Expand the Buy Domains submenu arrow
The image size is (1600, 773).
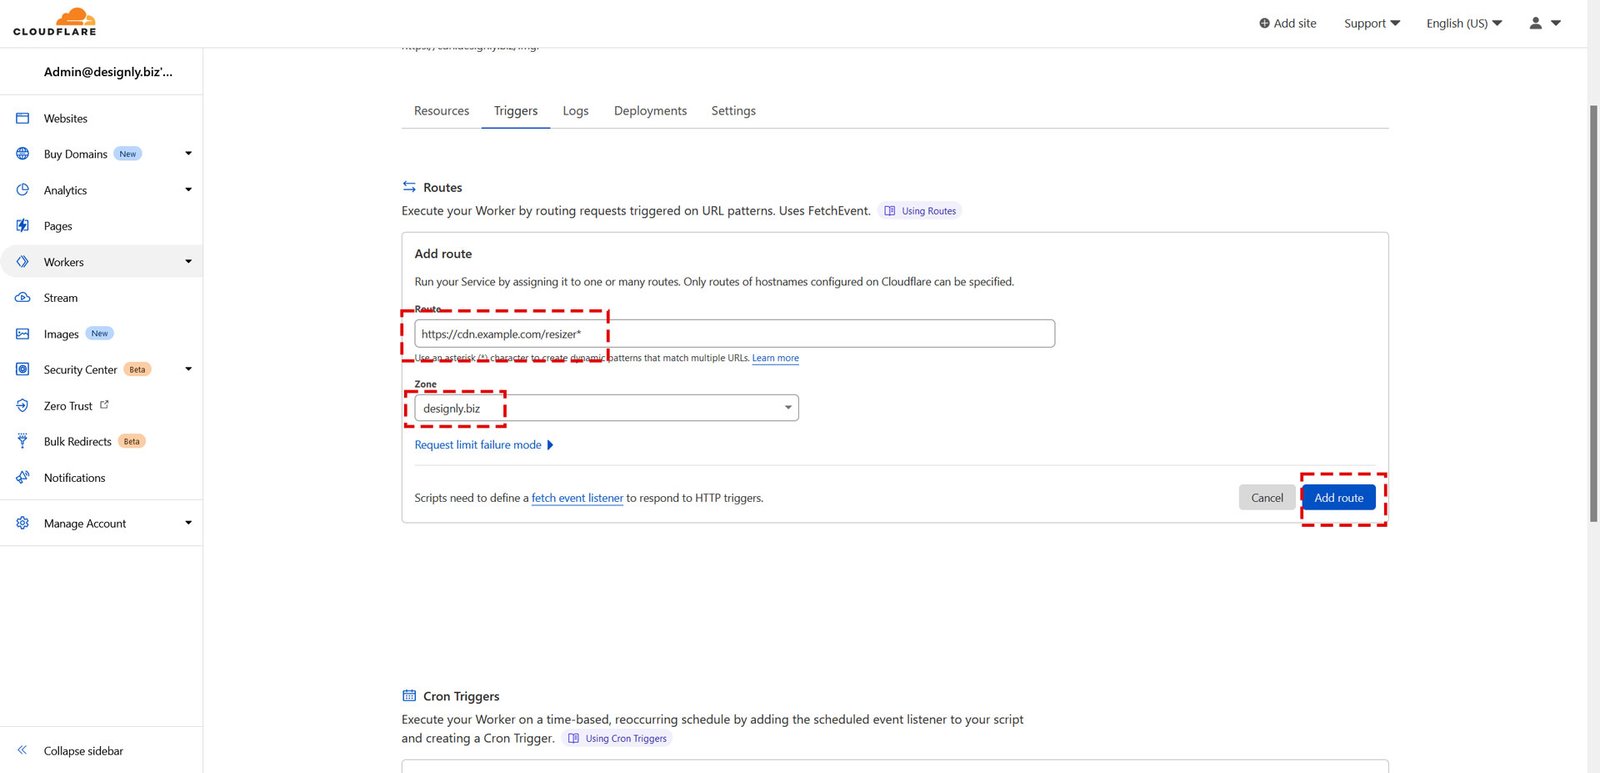tap(188, 154)
